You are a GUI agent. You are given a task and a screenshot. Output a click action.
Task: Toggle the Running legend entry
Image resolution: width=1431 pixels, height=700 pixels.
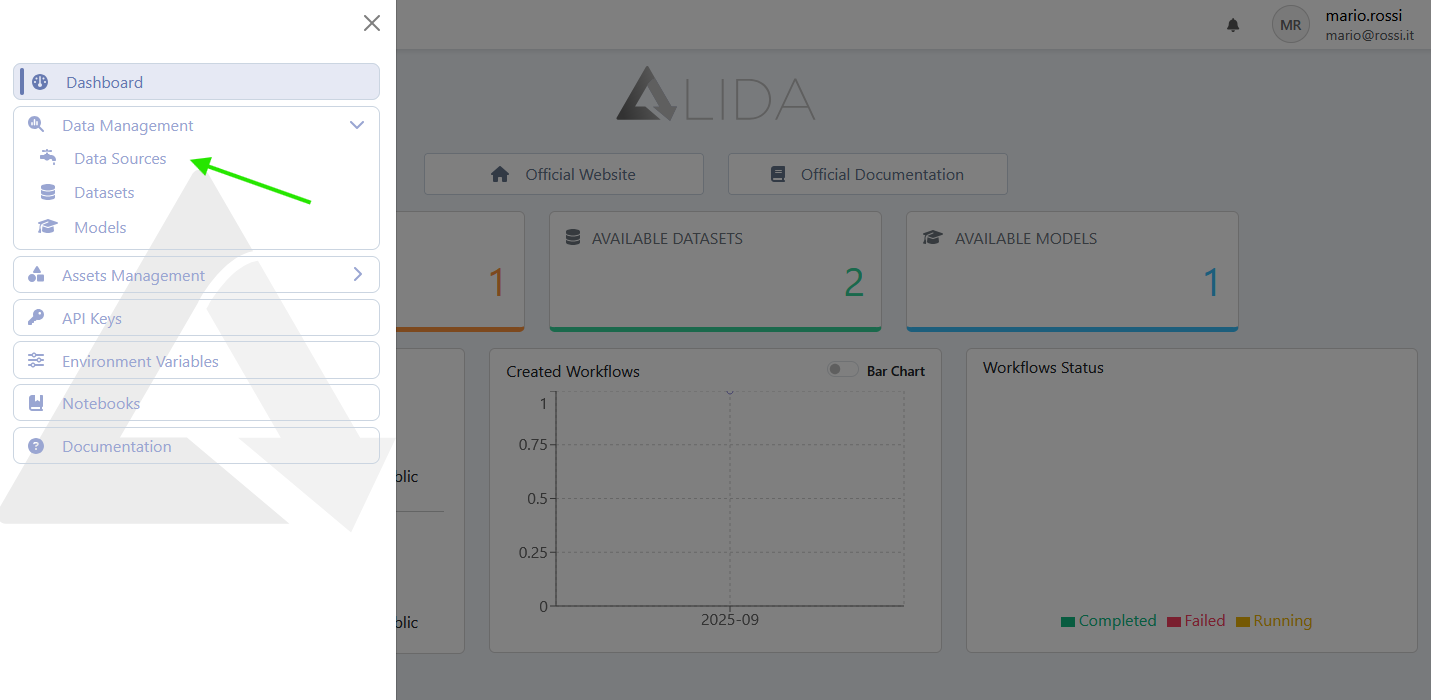tap(1274, 621)
